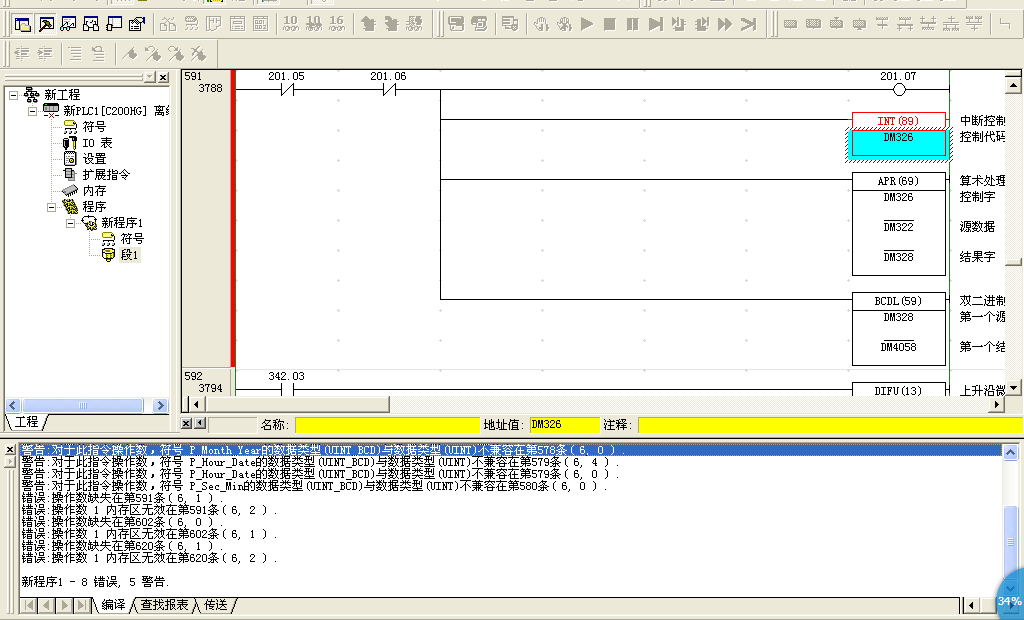Collapse the 新程序1 tree node
This screenshot has height=620, width=1024.
(72, 223)
